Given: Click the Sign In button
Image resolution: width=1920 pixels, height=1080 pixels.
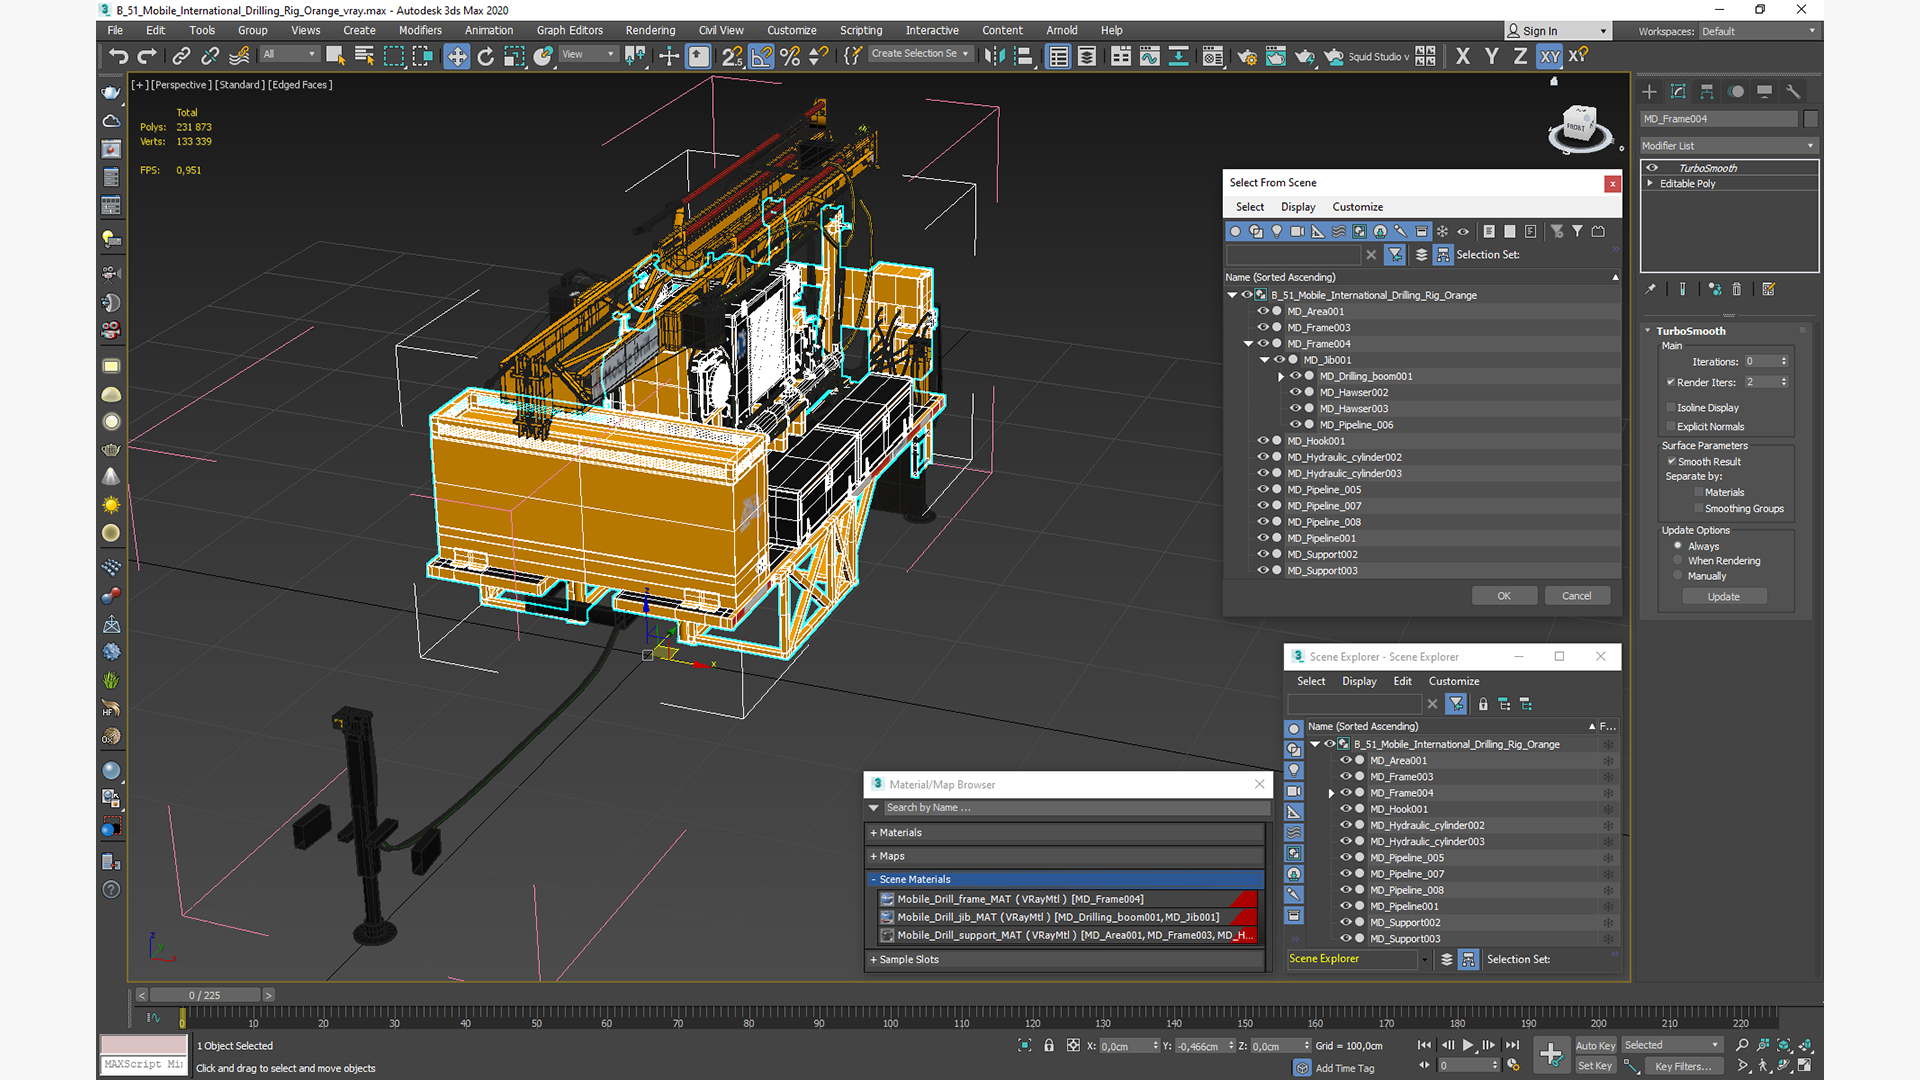Looking at the screenshot, I should coord(1558,31).
